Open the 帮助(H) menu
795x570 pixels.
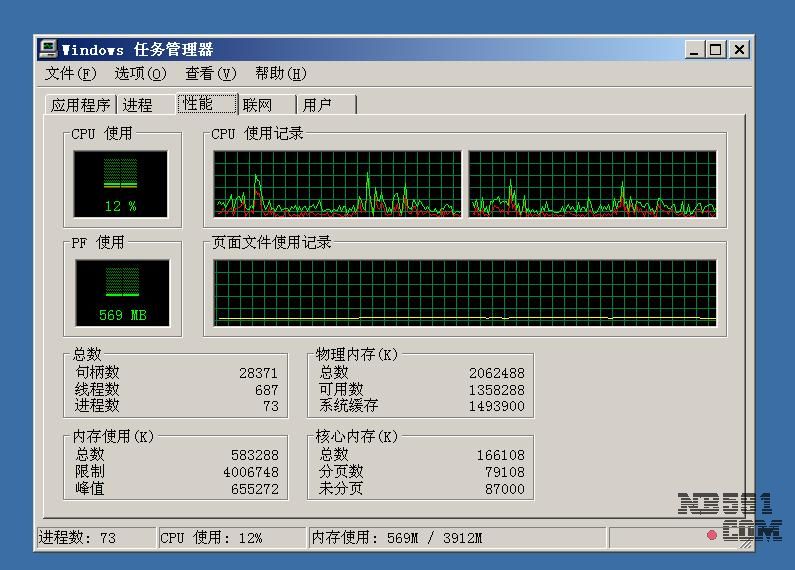[x=280, y=74]
